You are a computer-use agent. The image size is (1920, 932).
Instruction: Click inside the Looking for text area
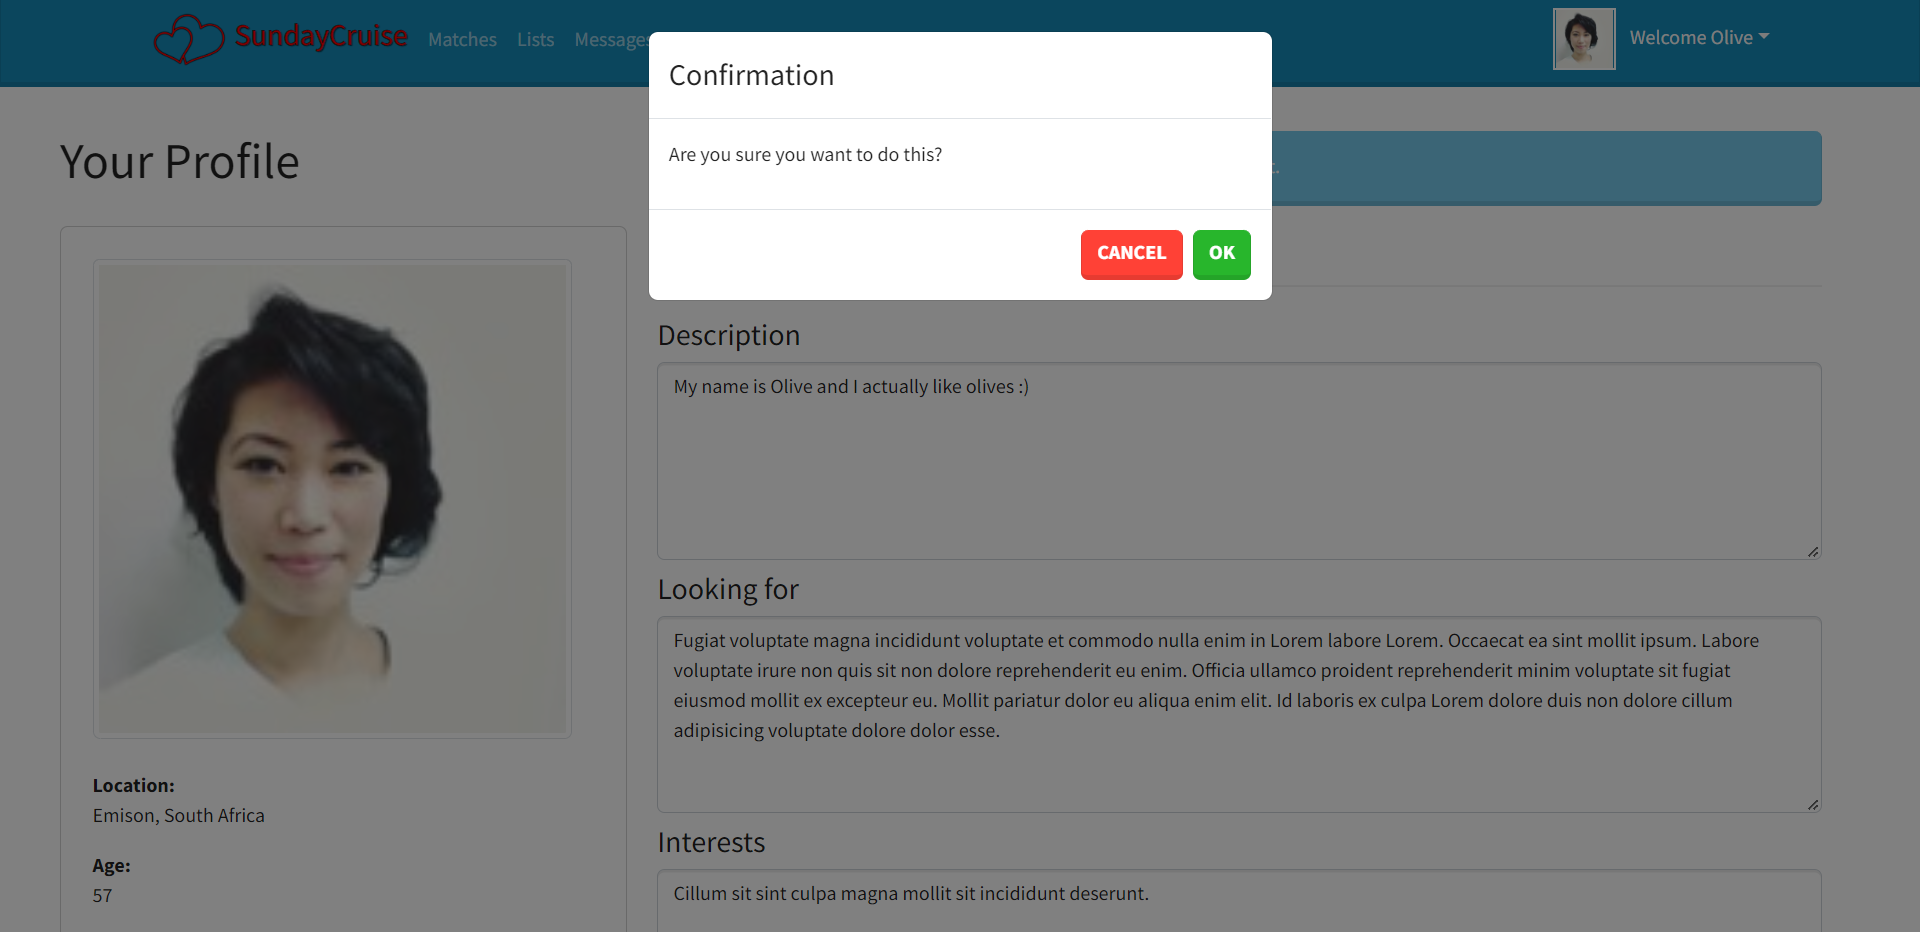1238,714
